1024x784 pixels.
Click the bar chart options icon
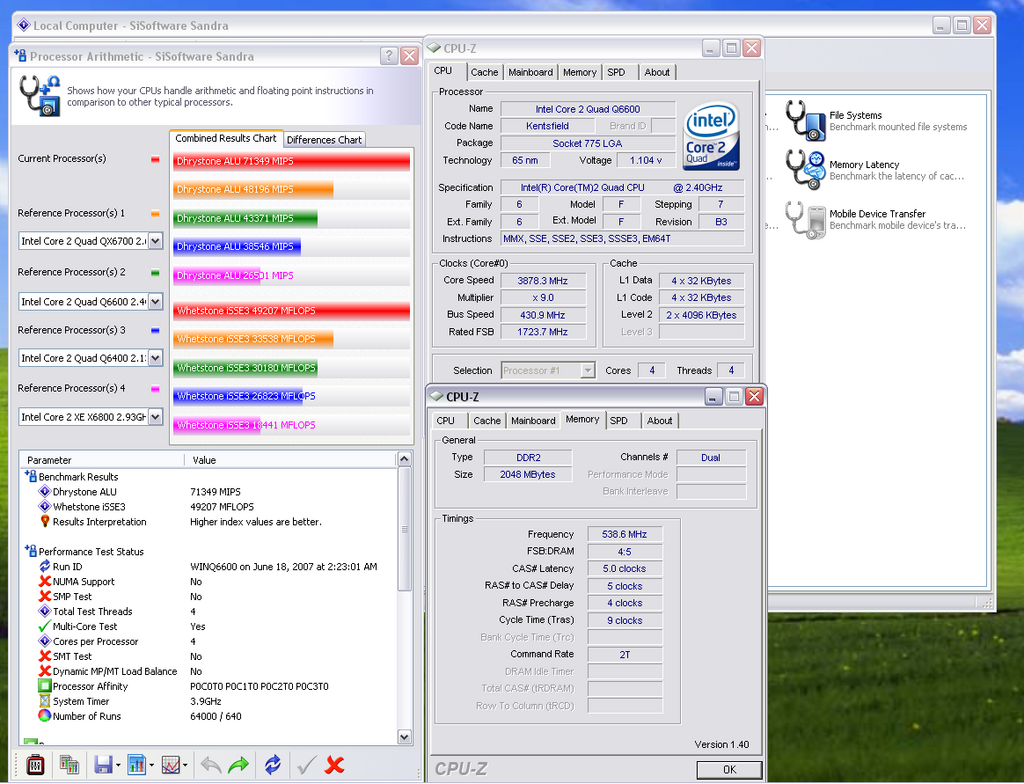pyautogui.click(x=136, y=765)
